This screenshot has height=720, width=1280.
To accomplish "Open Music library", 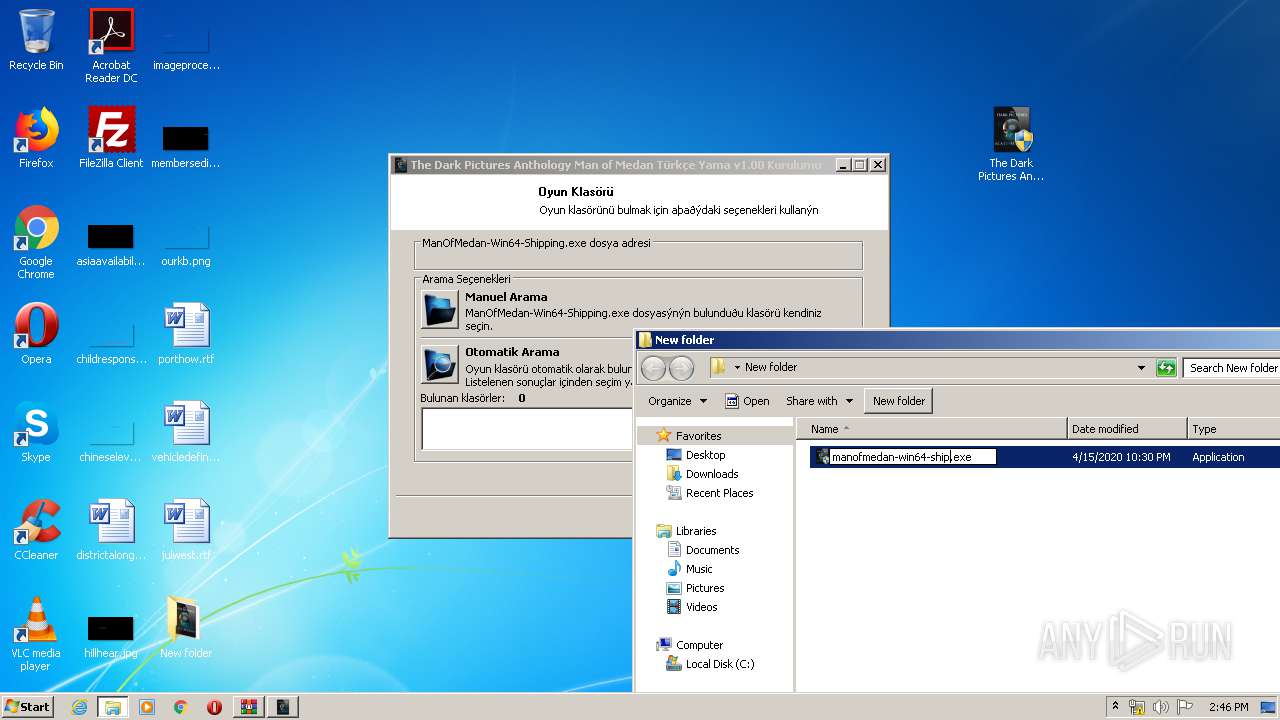I will tap(698, 569).
